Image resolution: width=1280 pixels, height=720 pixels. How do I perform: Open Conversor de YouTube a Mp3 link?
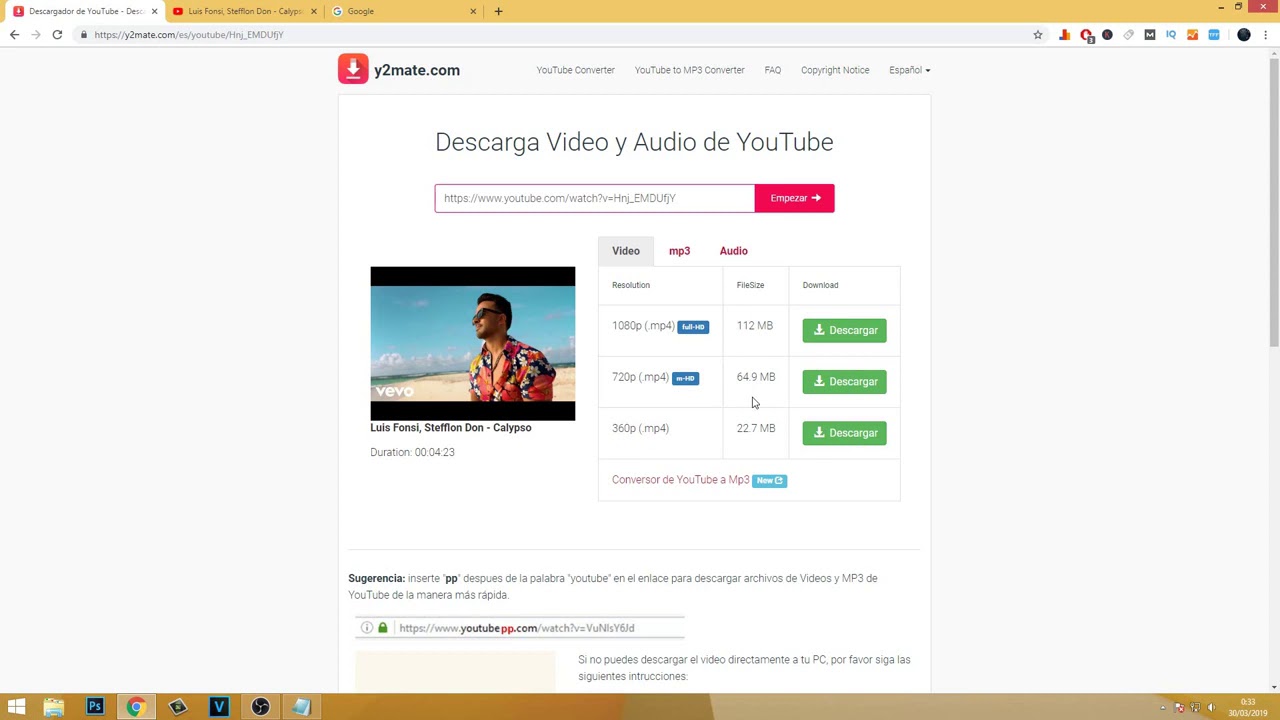click(680, 480)
